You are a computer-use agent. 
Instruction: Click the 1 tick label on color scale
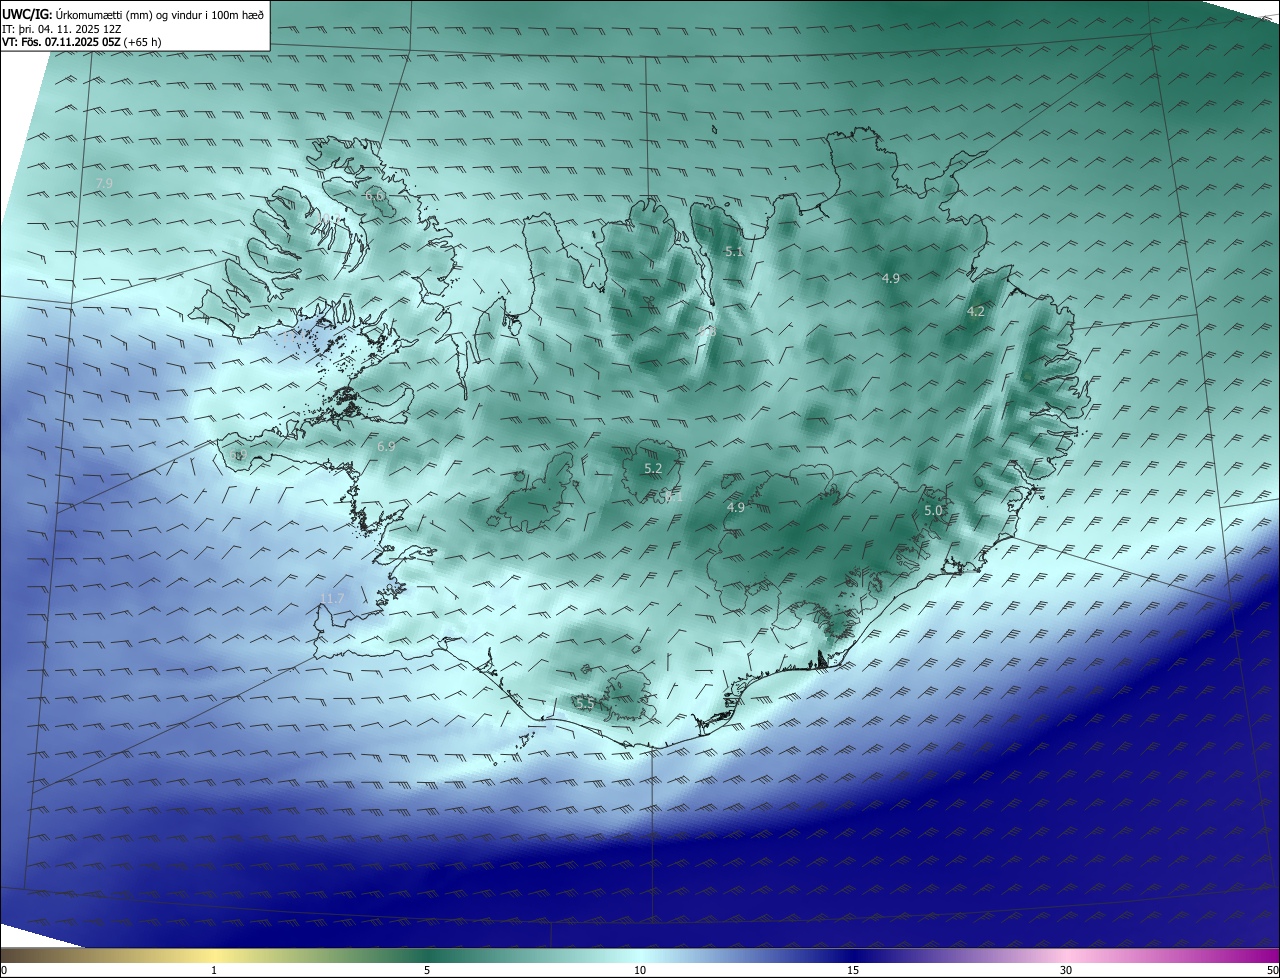point(214,970)
